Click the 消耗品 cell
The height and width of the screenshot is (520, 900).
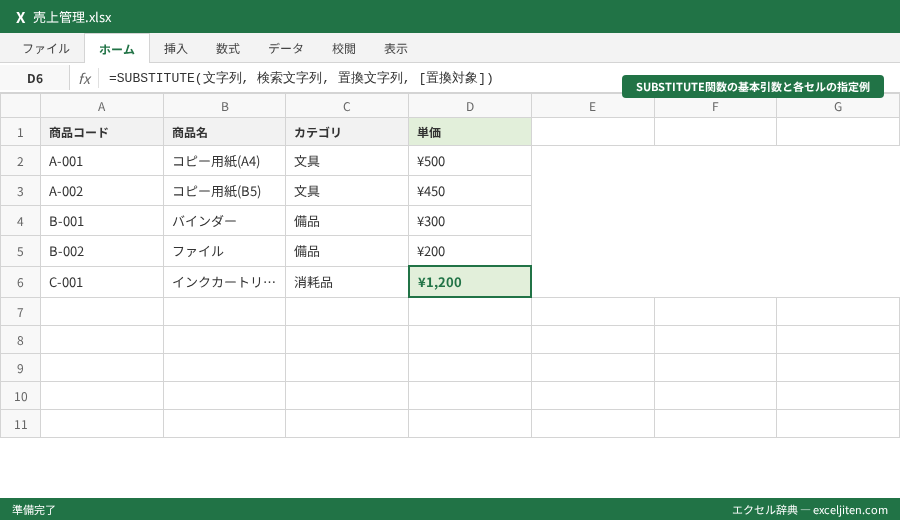click(347, 282)
